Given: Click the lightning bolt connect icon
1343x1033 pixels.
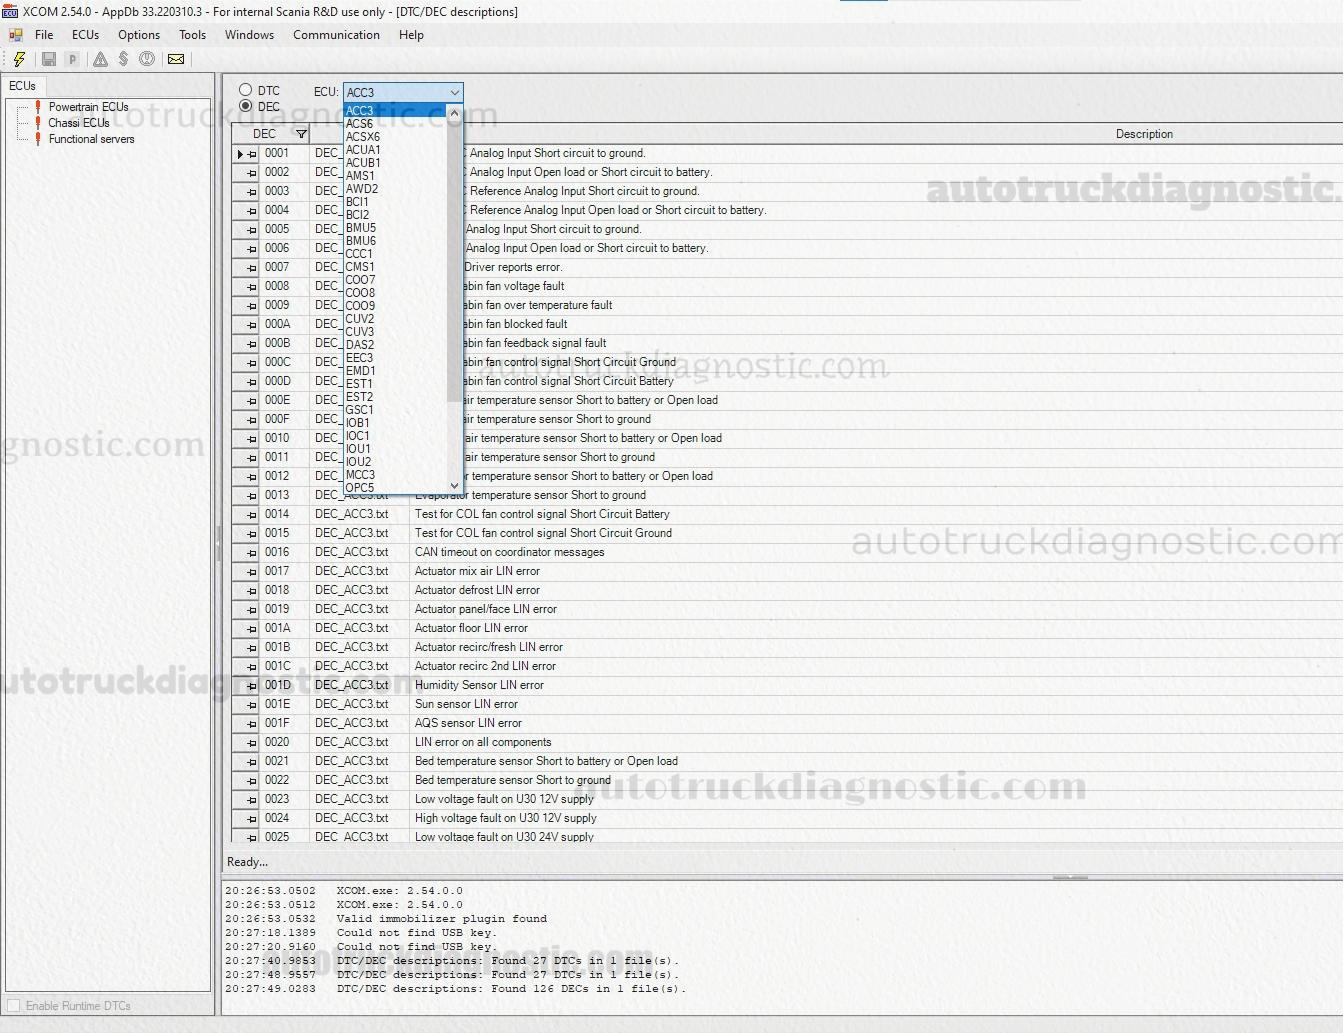Looking at the screenshot, I should point(19,59).
